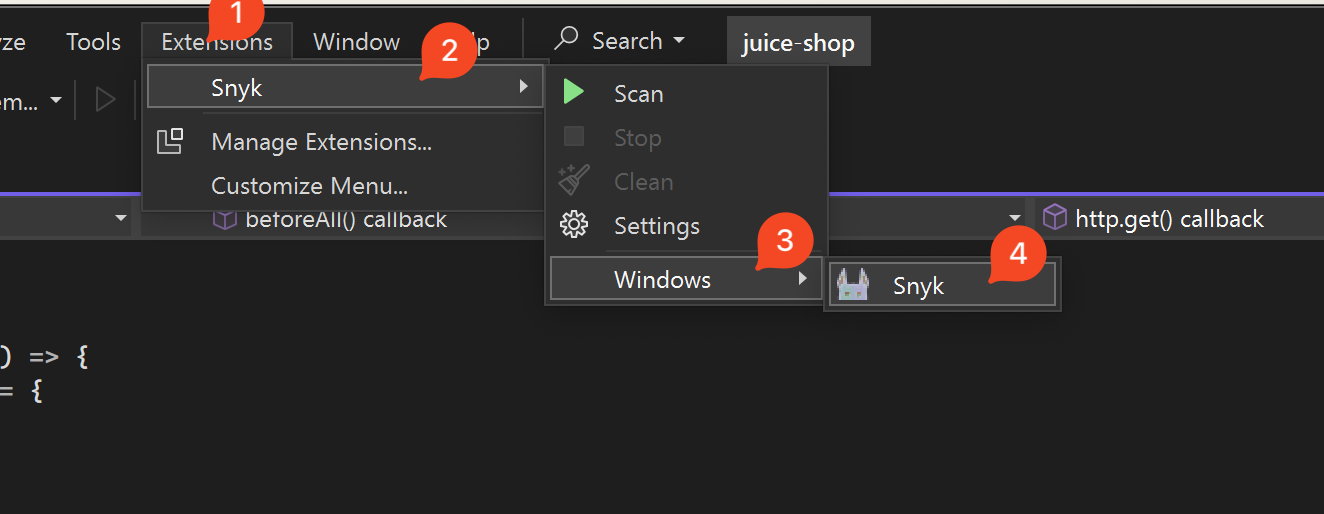
Task: Click the Clean broom icon
Action: pyautogui.click(x=573, y=181)
